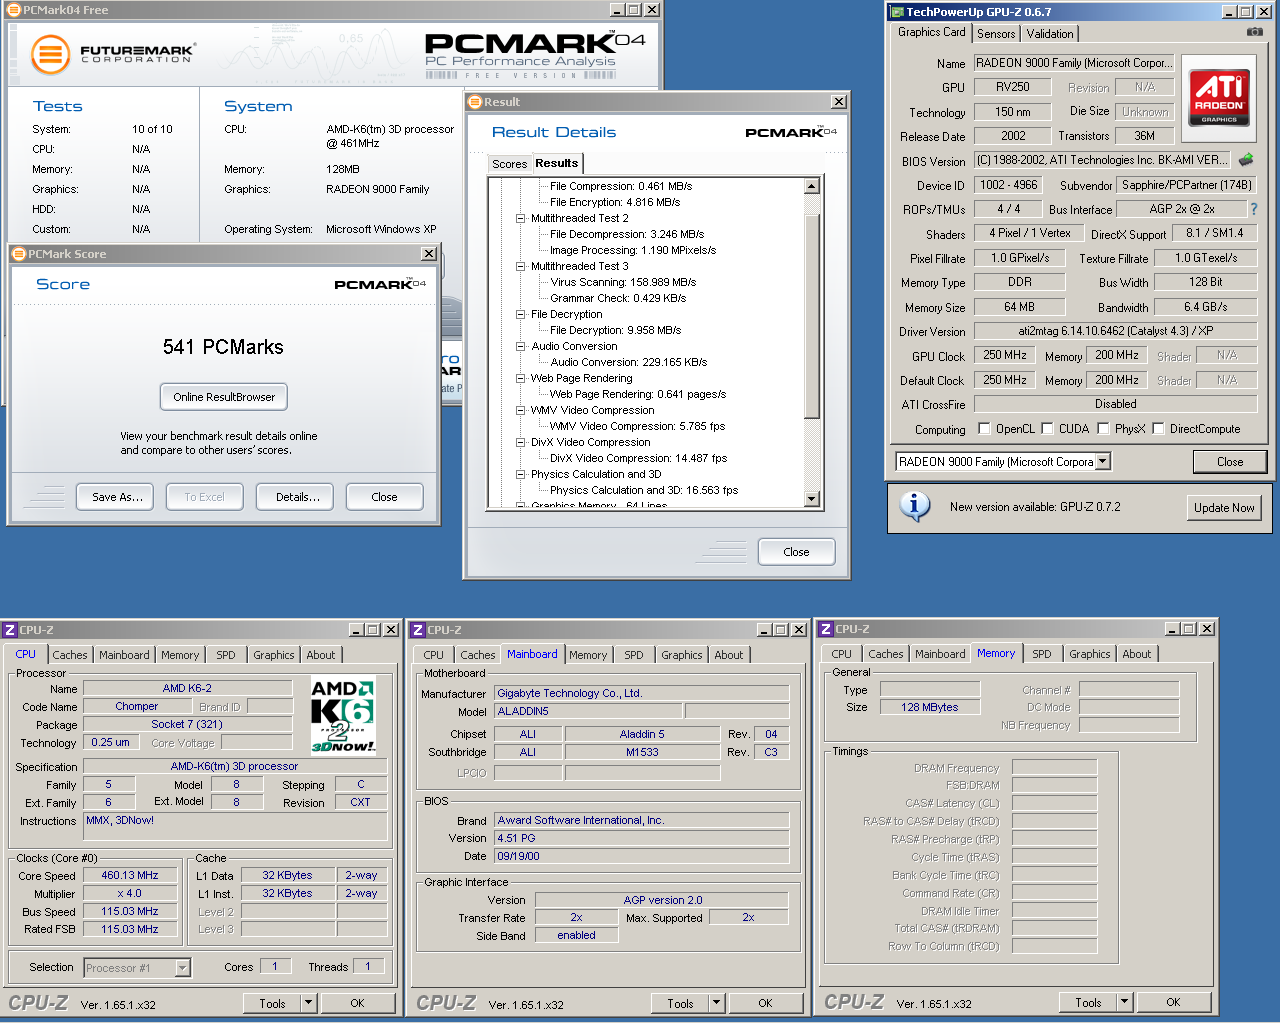The height and width of the screenshot is (1024, 1280).
Task: Click the AMD K6-2 3DNow logo in CPU-Z
Action: [x=343, y=716]
